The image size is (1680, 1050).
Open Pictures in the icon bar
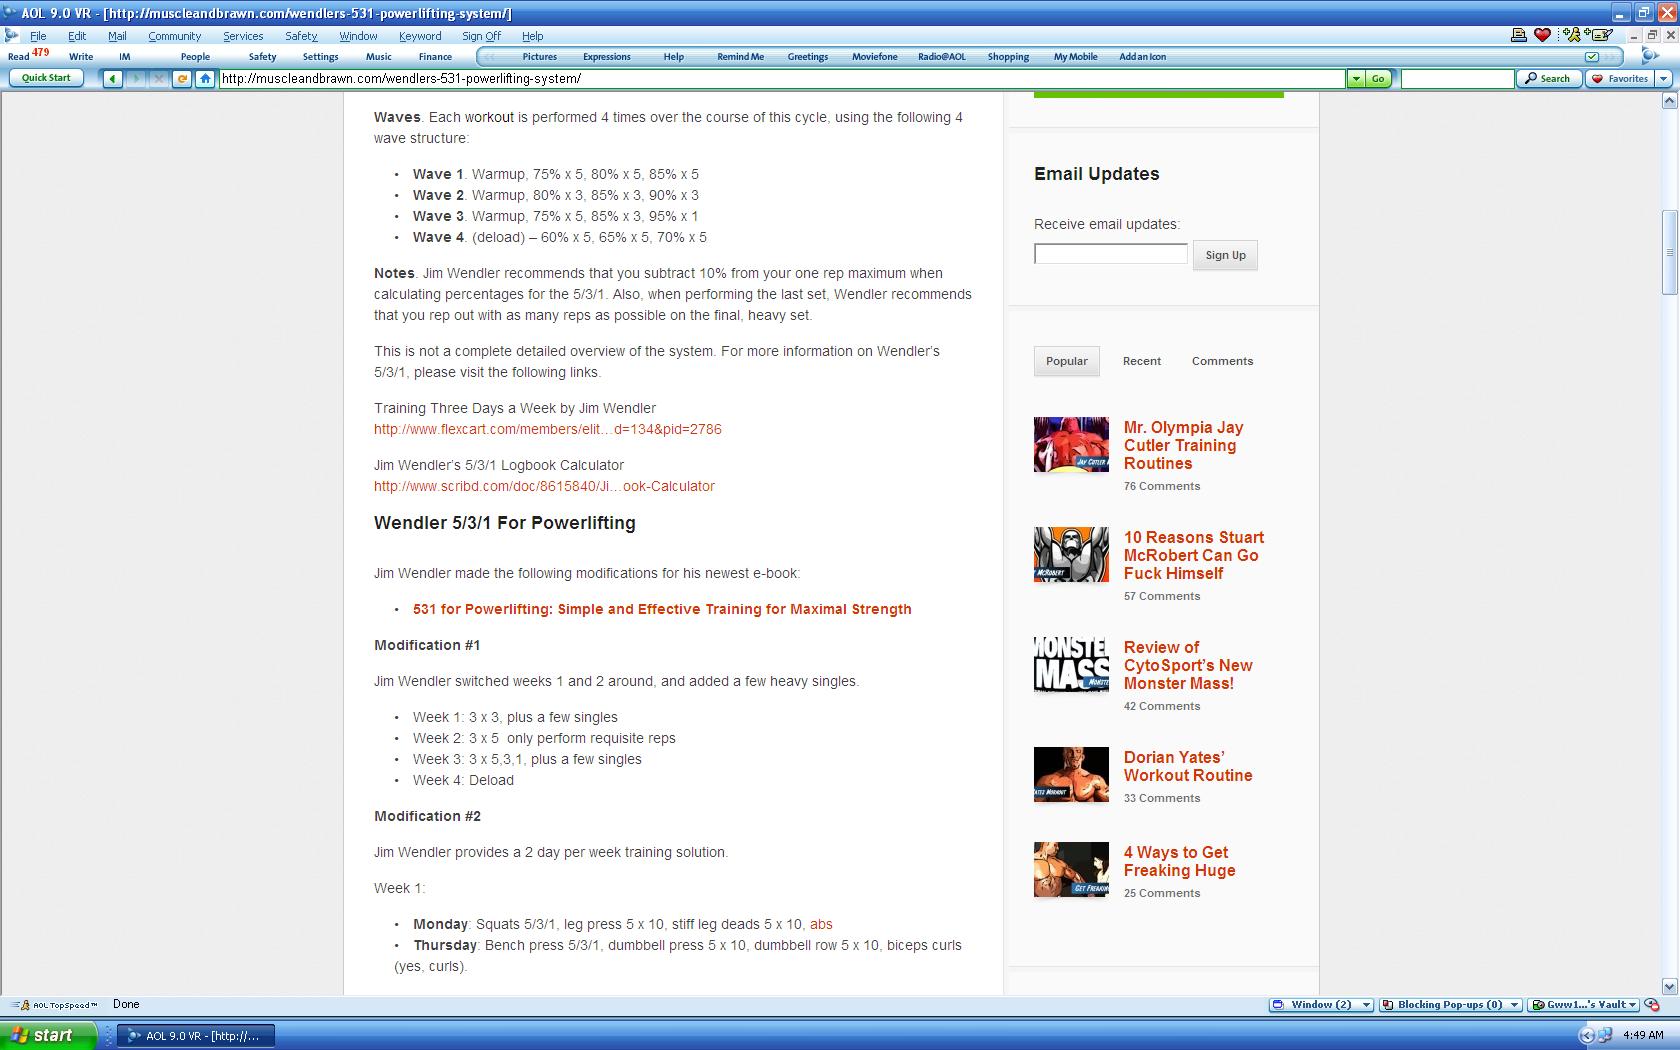pyautogui.click(x=539, y=57)
